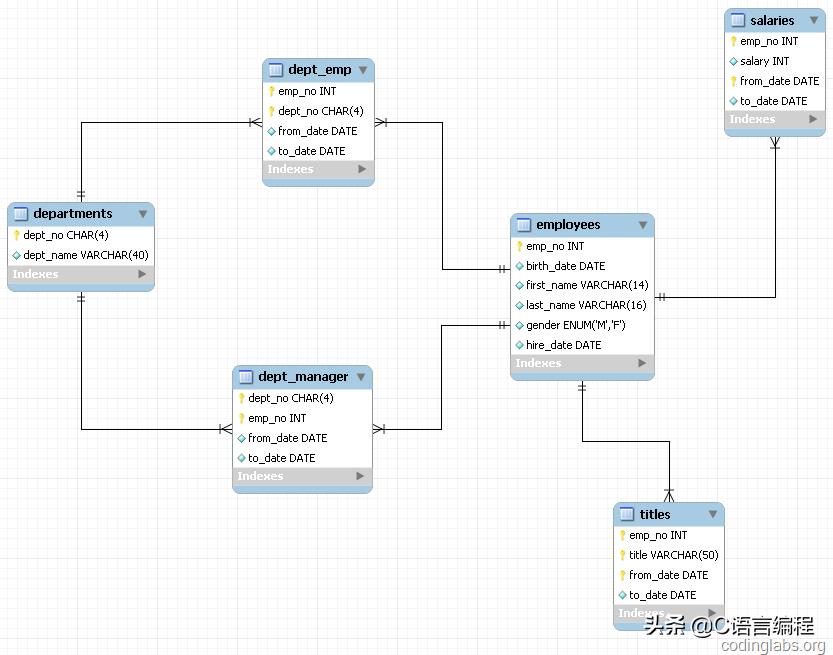
Task: Click key icon beside employees emp_no
Action: 520,246
